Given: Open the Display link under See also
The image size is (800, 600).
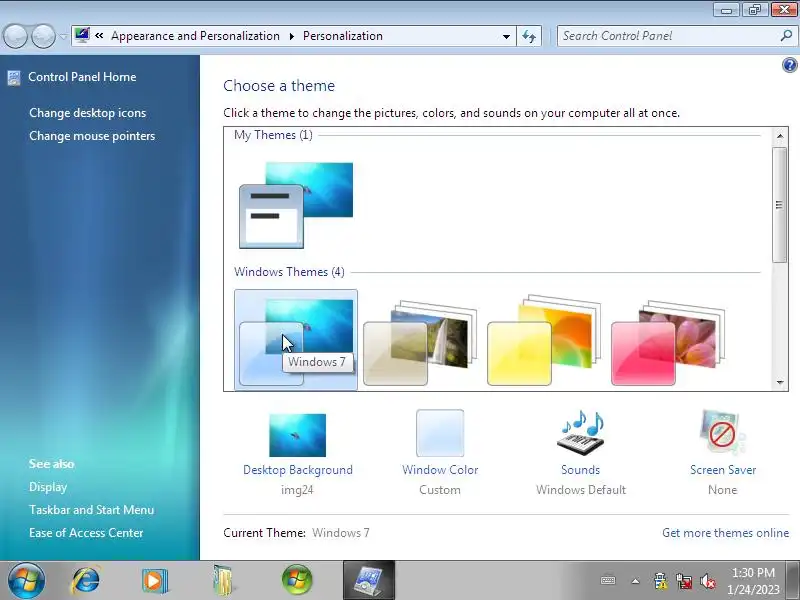Looking at the screenshot, I should pyautogui.click(x=48, y=487).
